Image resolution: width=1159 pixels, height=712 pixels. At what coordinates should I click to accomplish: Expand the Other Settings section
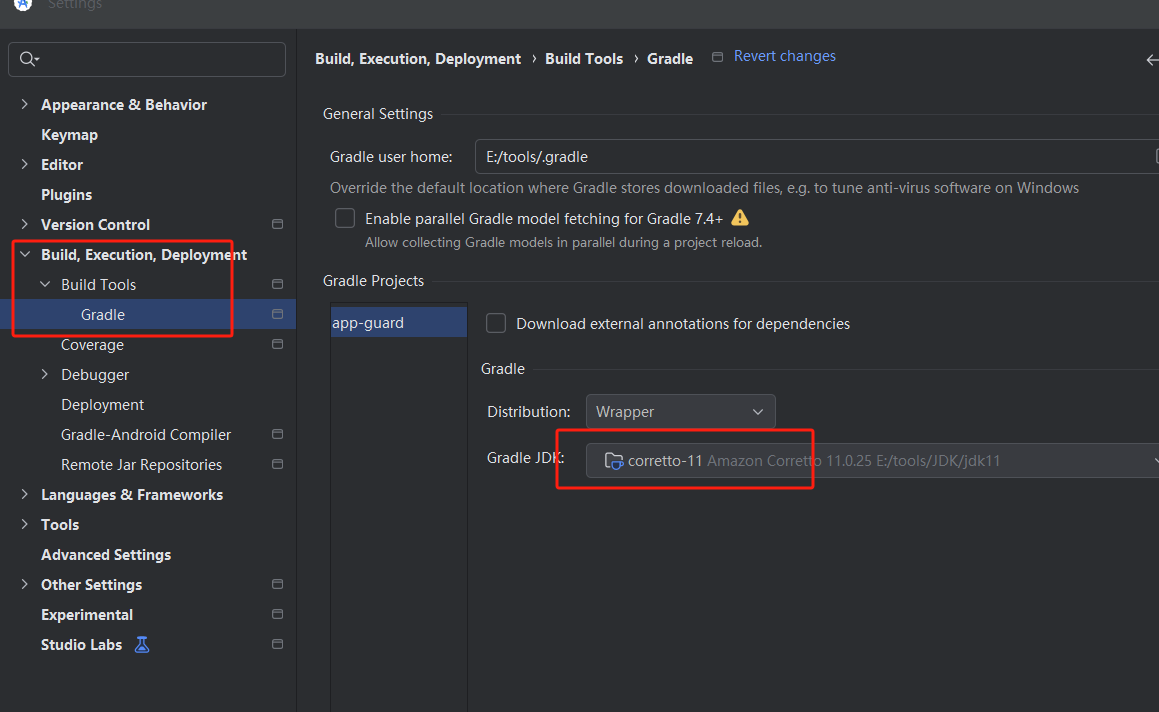click(x=24, y=584)
